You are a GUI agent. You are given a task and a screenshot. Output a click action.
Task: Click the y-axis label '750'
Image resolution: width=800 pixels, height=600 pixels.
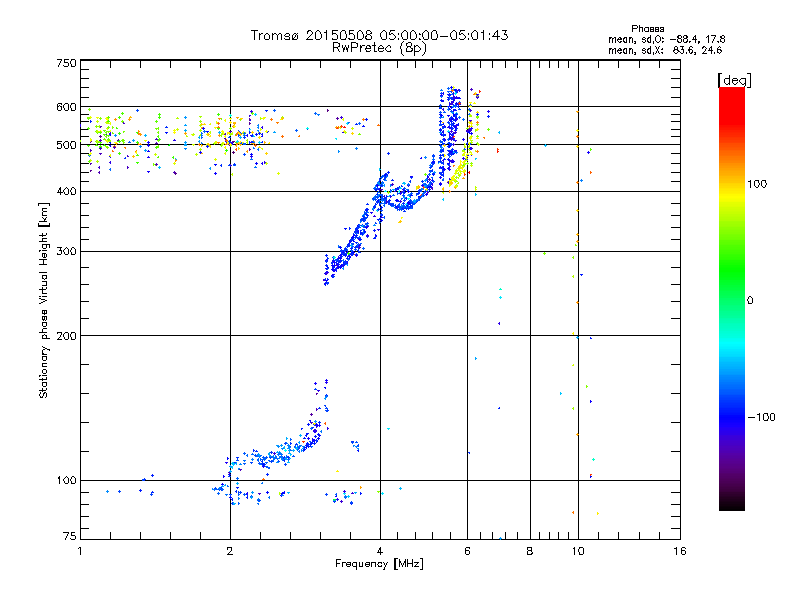point(66,63)
